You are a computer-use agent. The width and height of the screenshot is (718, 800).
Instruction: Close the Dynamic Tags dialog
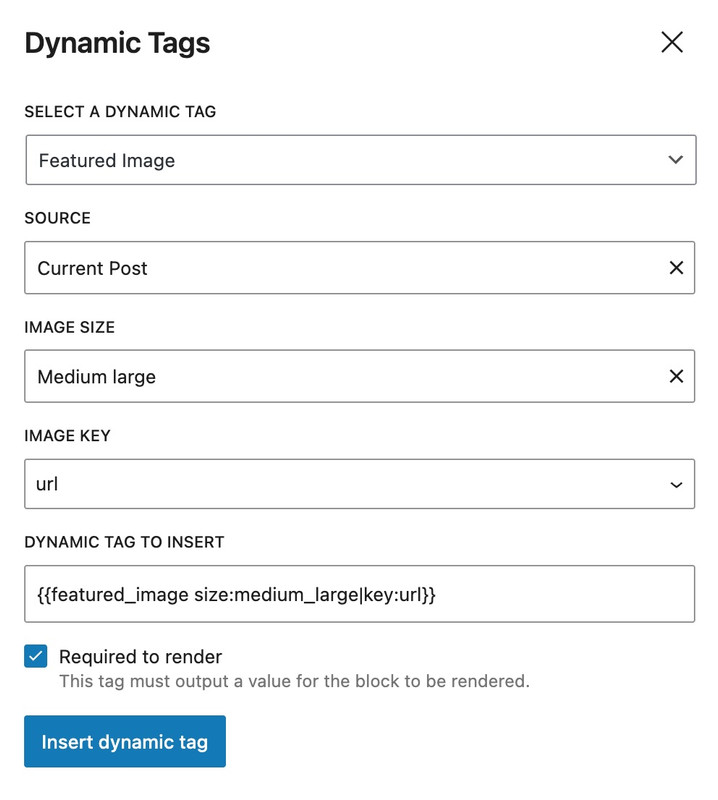tap(672, 42)
